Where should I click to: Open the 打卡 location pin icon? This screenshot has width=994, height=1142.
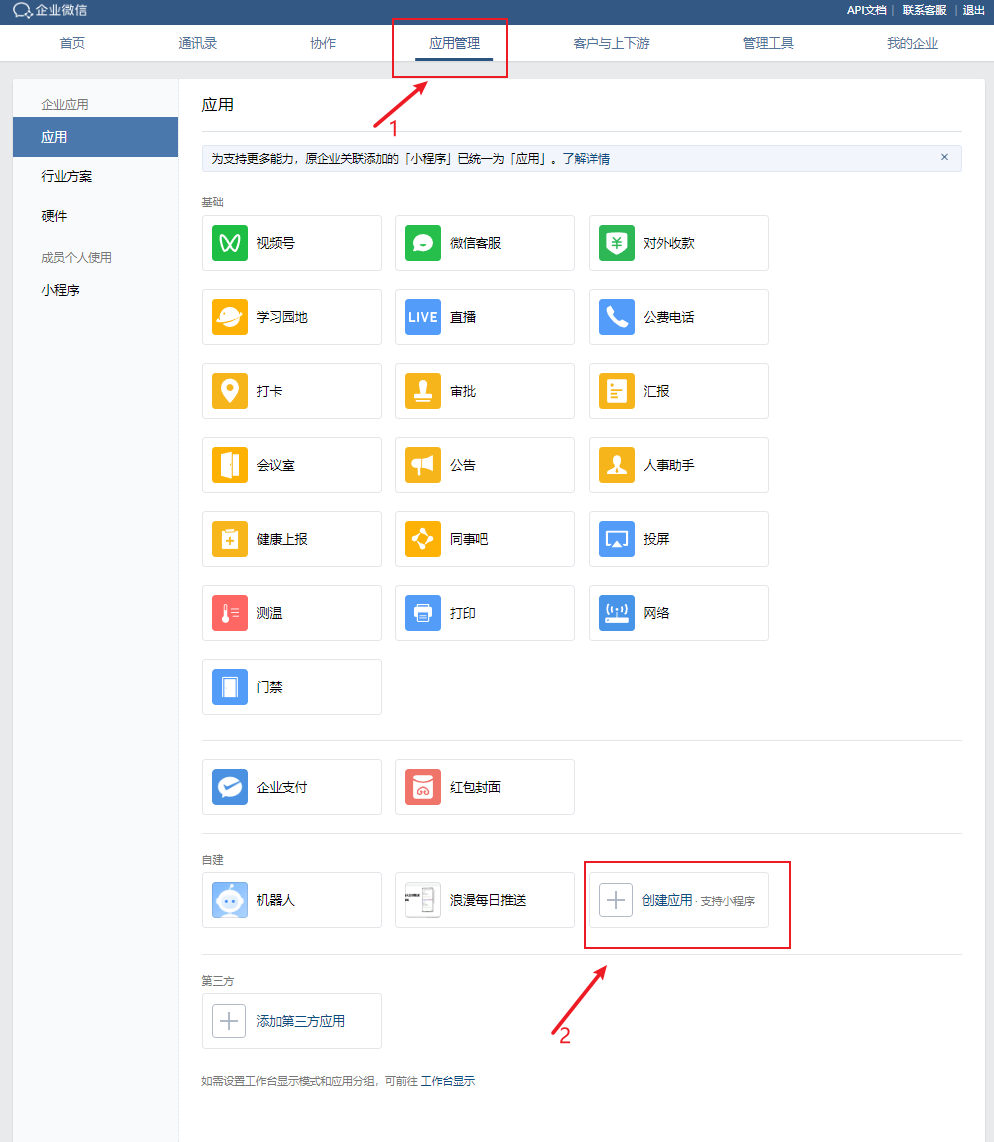point(230,391)
